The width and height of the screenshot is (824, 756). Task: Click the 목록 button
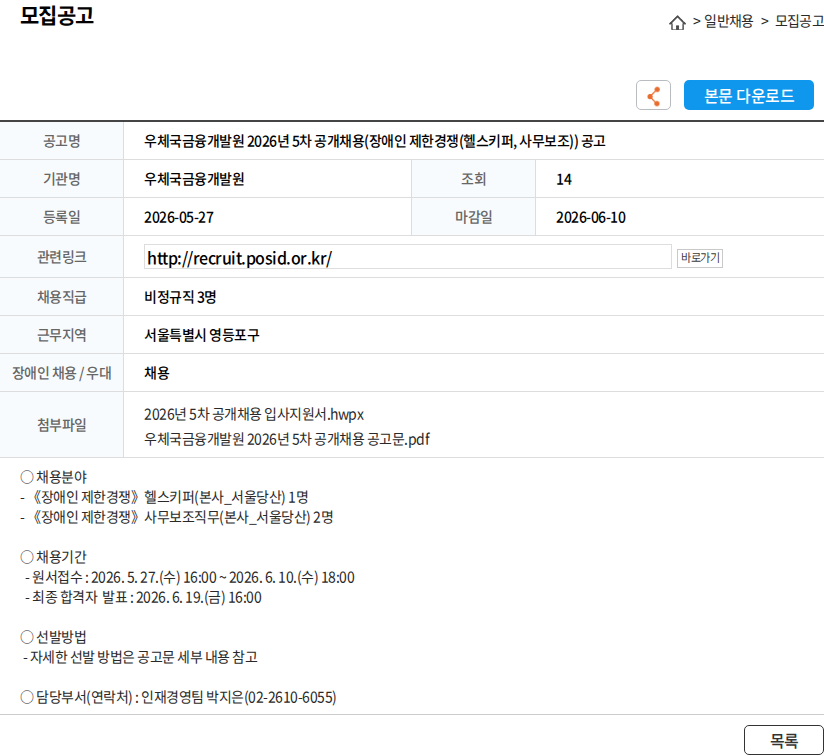tap(784, 740)
